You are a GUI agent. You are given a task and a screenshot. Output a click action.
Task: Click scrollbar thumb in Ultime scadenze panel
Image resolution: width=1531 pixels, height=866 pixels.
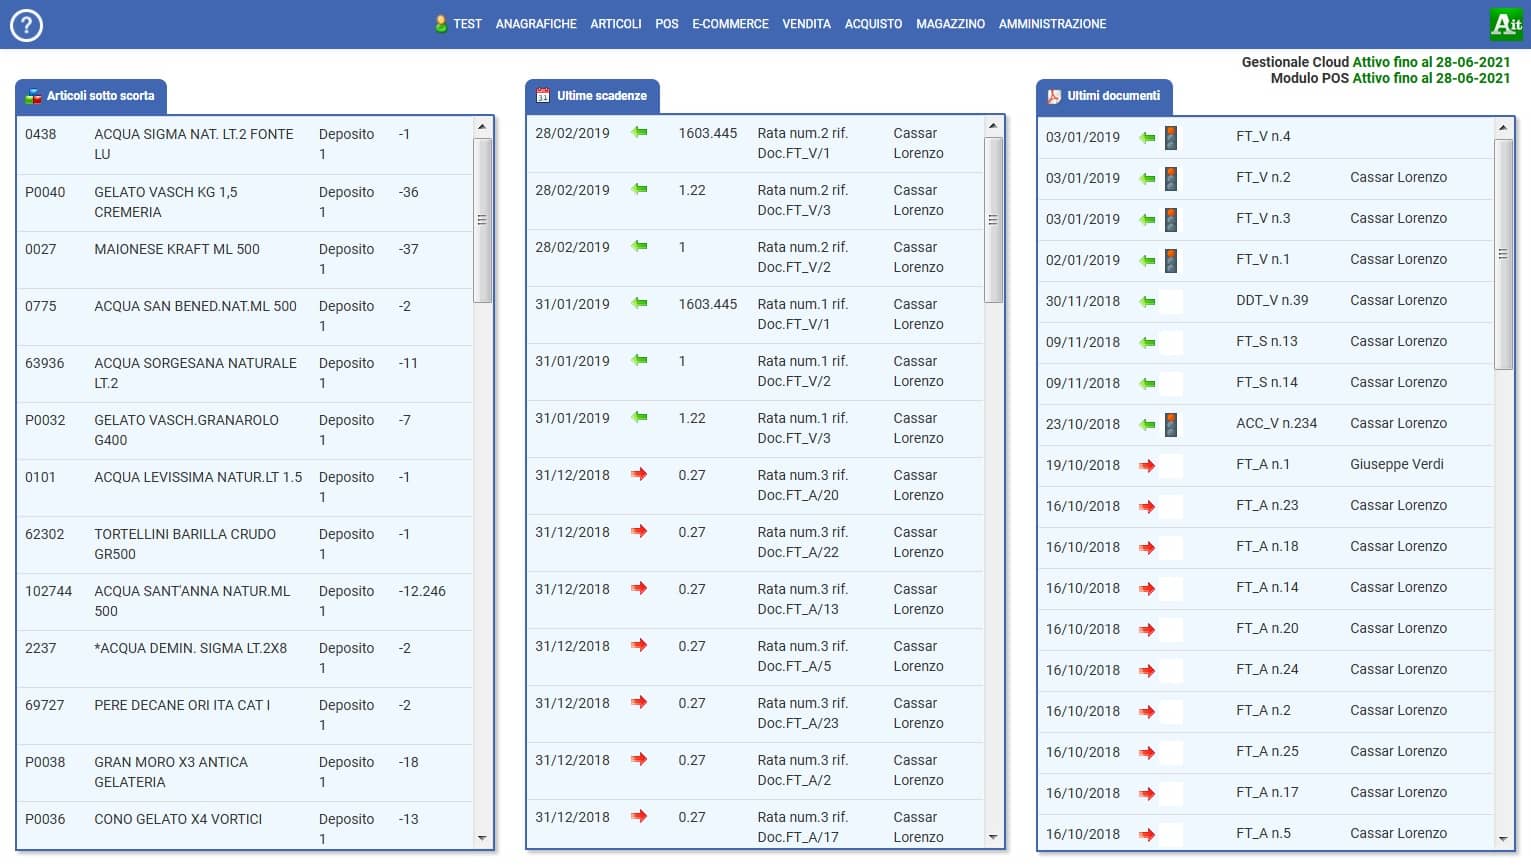[x=993, y=220]
